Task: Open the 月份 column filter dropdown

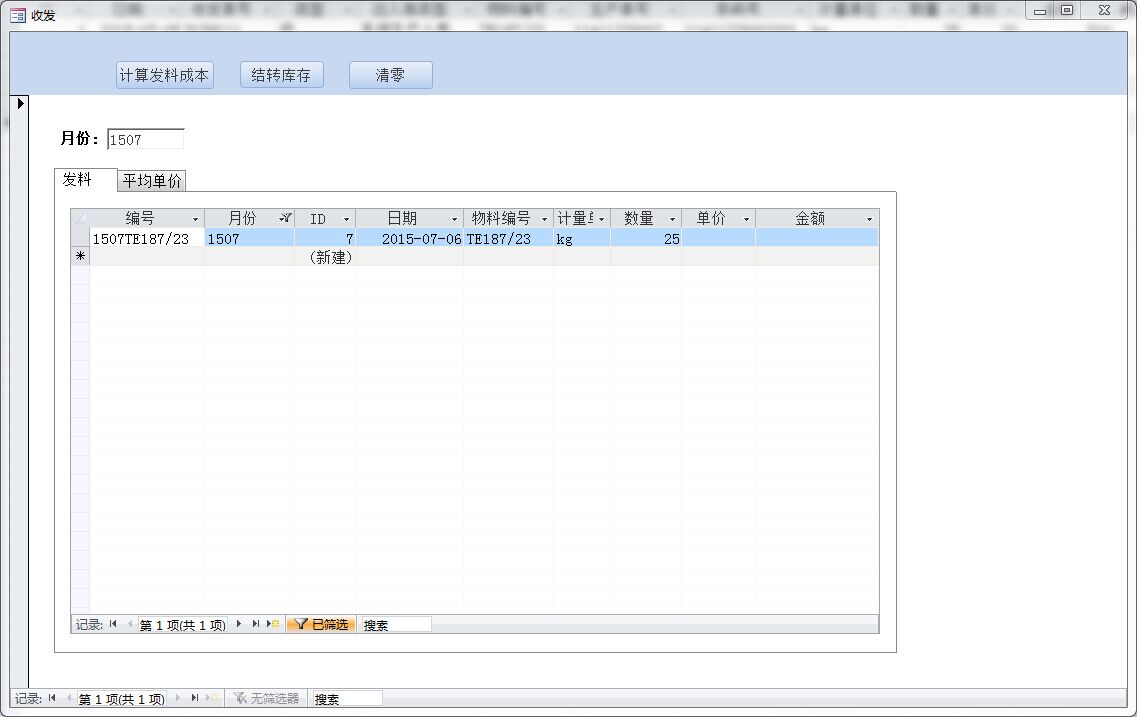Action: (285, 218)
